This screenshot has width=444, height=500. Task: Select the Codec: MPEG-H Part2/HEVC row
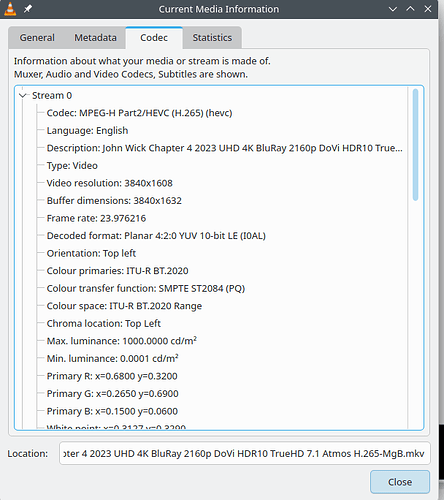pos(139,113)
